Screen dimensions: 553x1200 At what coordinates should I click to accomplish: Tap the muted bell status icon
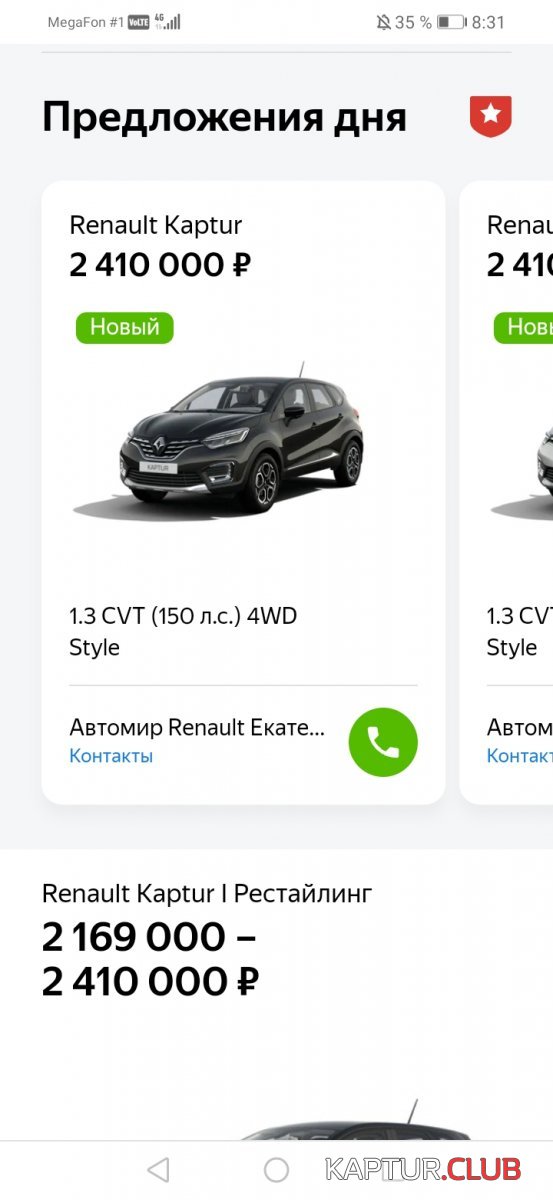coord(383,22)
